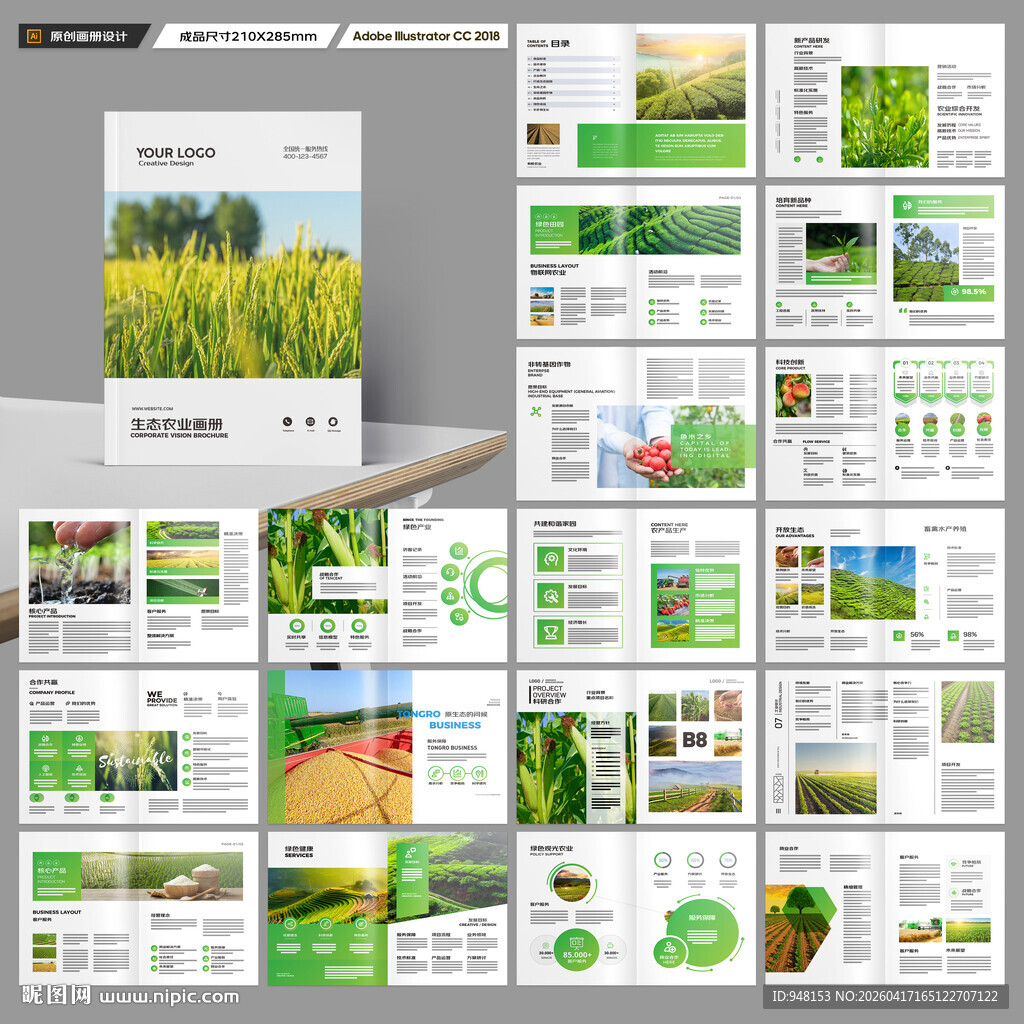Click the email icon on the brochure cover
This screenshot has width=1024, height=1024.
coord(310,422)
